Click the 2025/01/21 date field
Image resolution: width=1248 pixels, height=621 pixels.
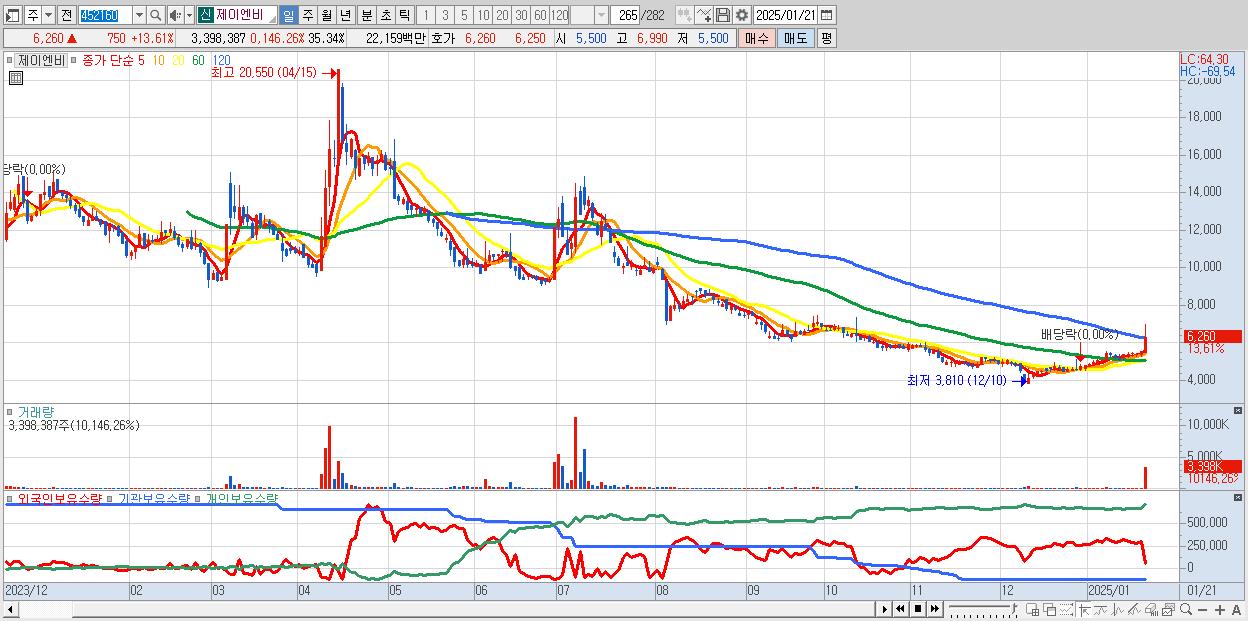click(x=785, y=15)
